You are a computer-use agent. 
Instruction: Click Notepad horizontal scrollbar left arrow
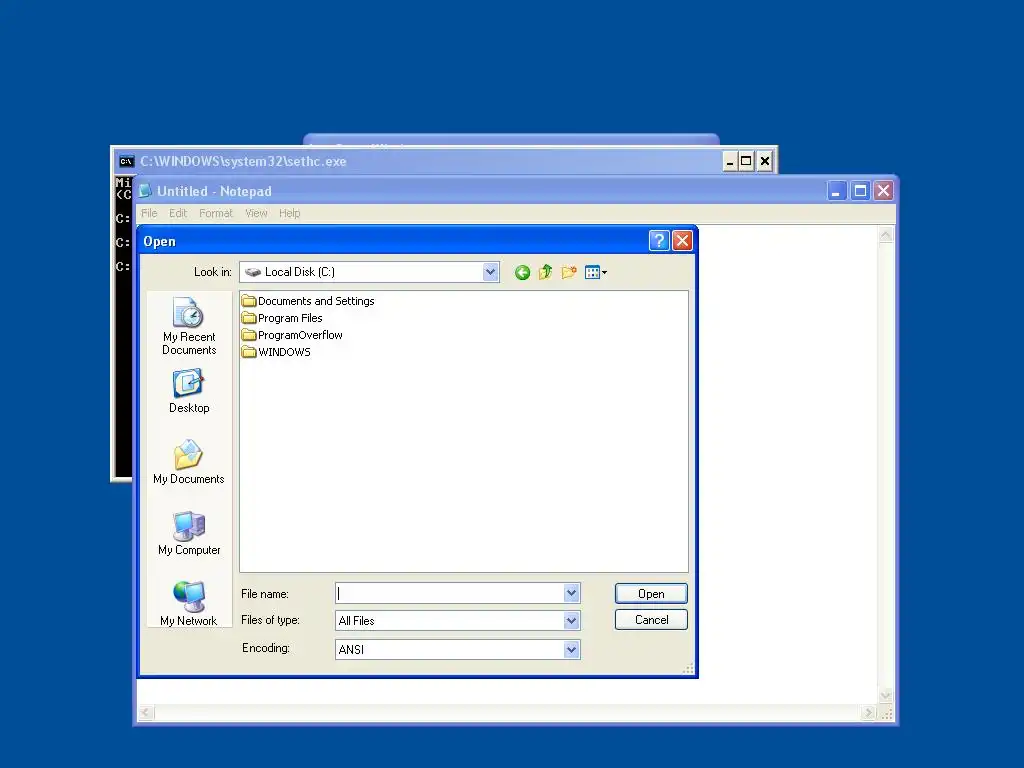[x=146, y=712]
